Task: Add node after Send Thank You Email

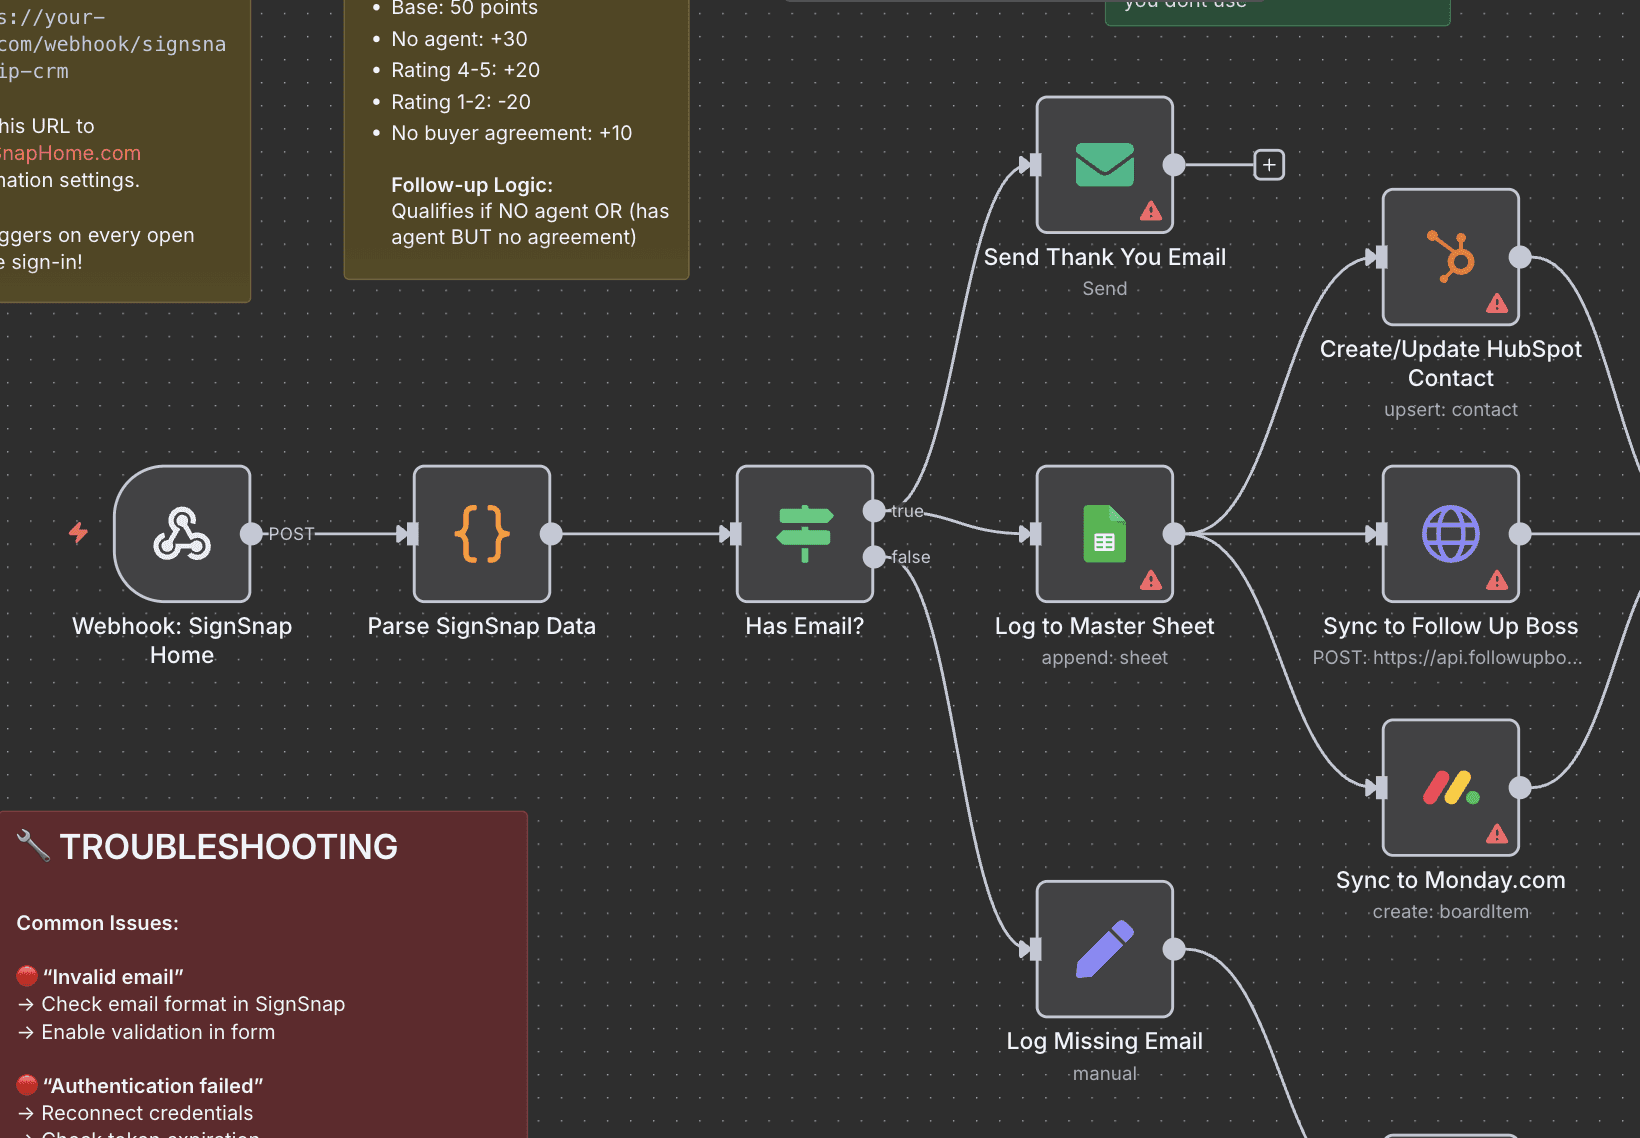Action: 1269,165
